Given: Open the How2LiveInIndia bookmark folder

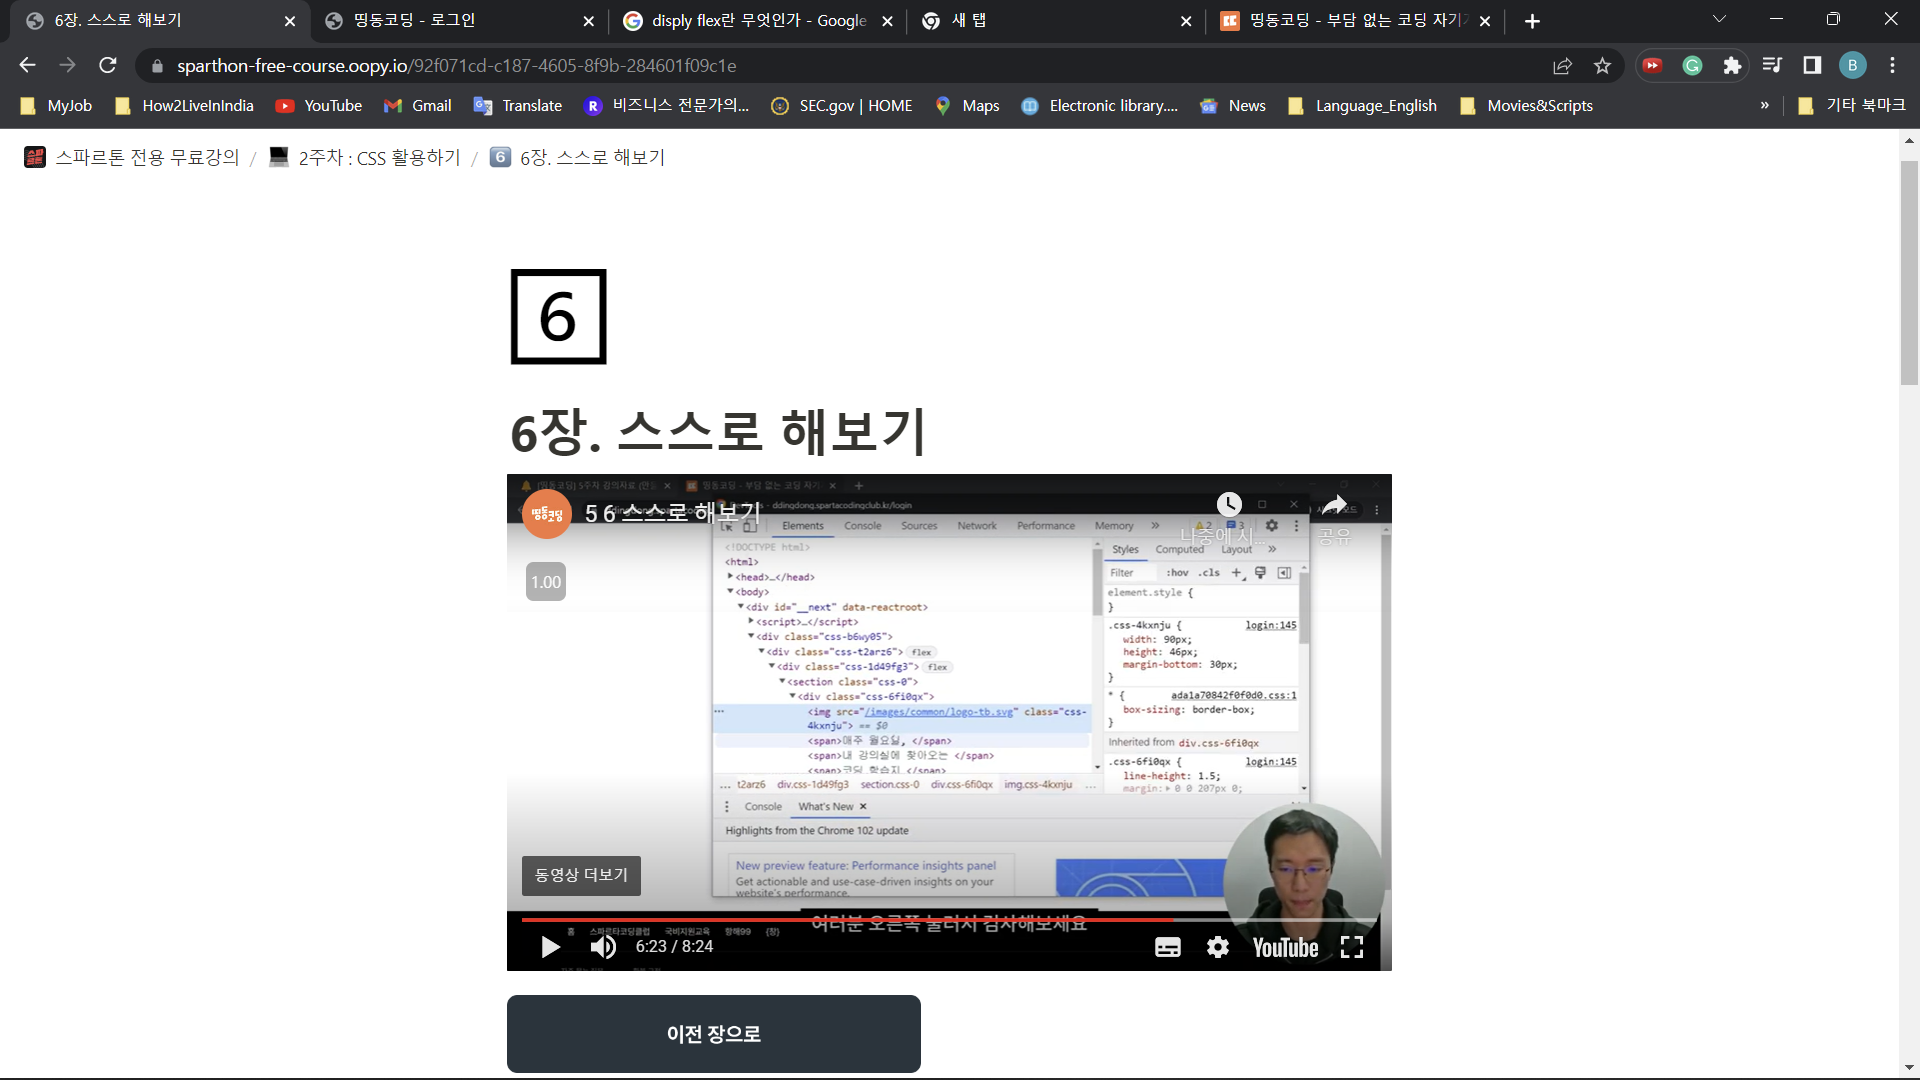Looking at the screenshot, I should pos(185,105).
